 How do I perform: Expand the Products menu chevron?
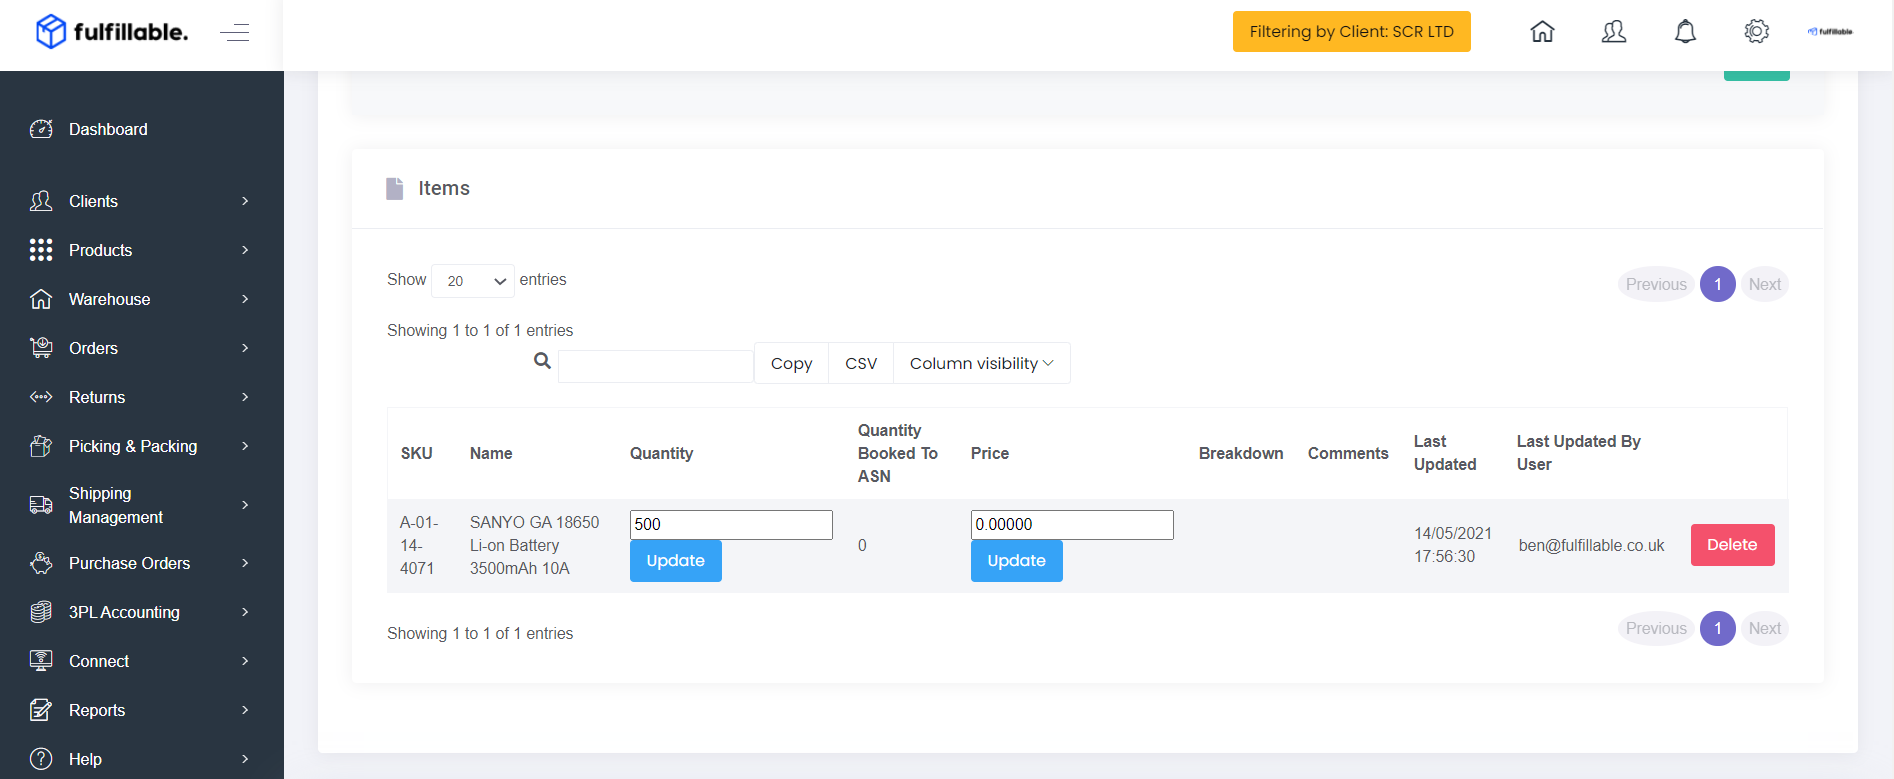pos(245,250)
